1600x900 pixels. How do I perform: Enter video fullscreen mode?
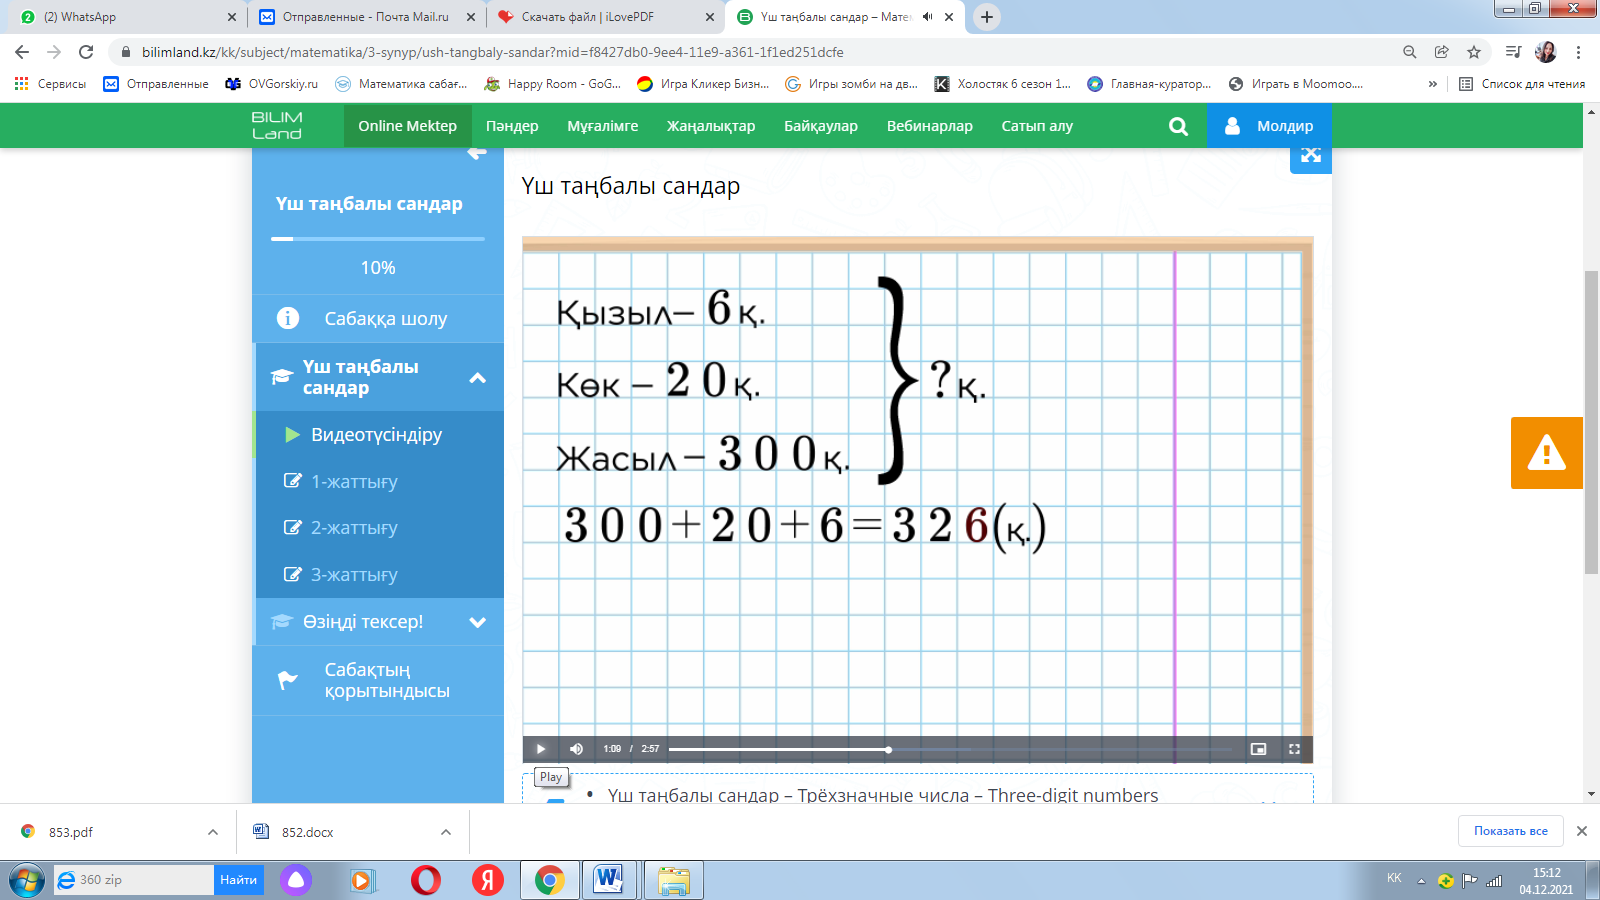[1294, 749]
